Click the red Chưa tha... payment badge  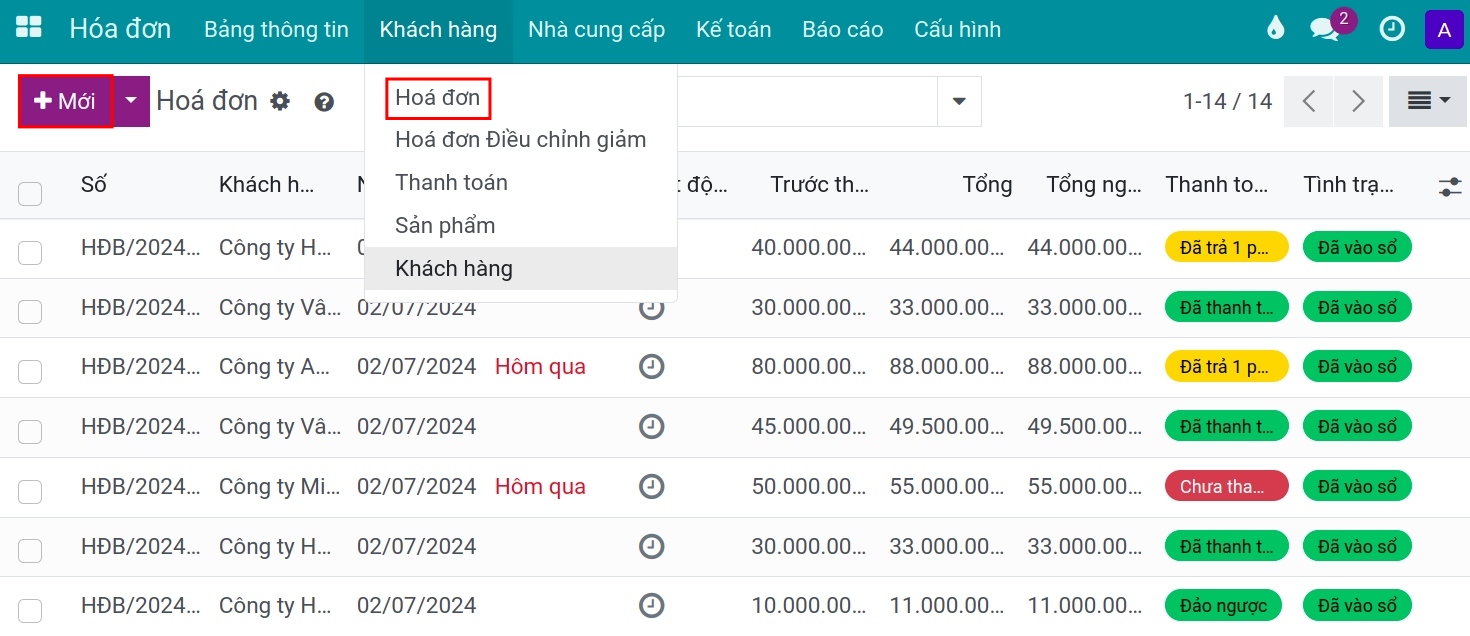pos(1226,487)
